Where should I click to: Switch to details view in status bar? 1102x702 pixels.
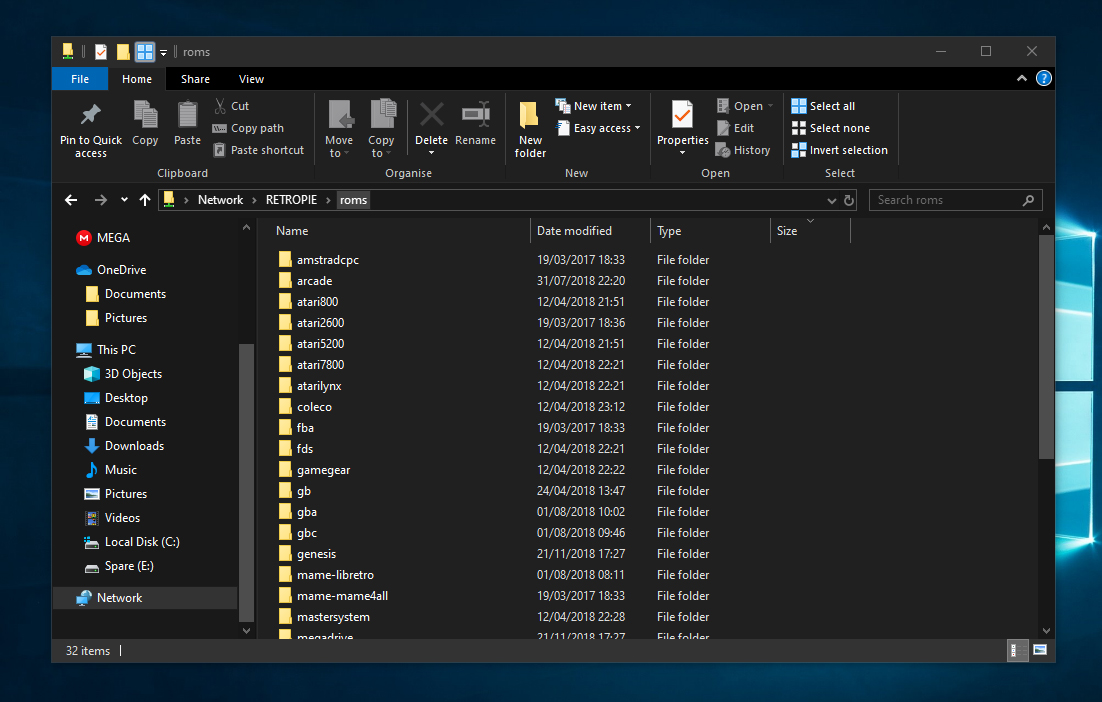(1016, 651)
